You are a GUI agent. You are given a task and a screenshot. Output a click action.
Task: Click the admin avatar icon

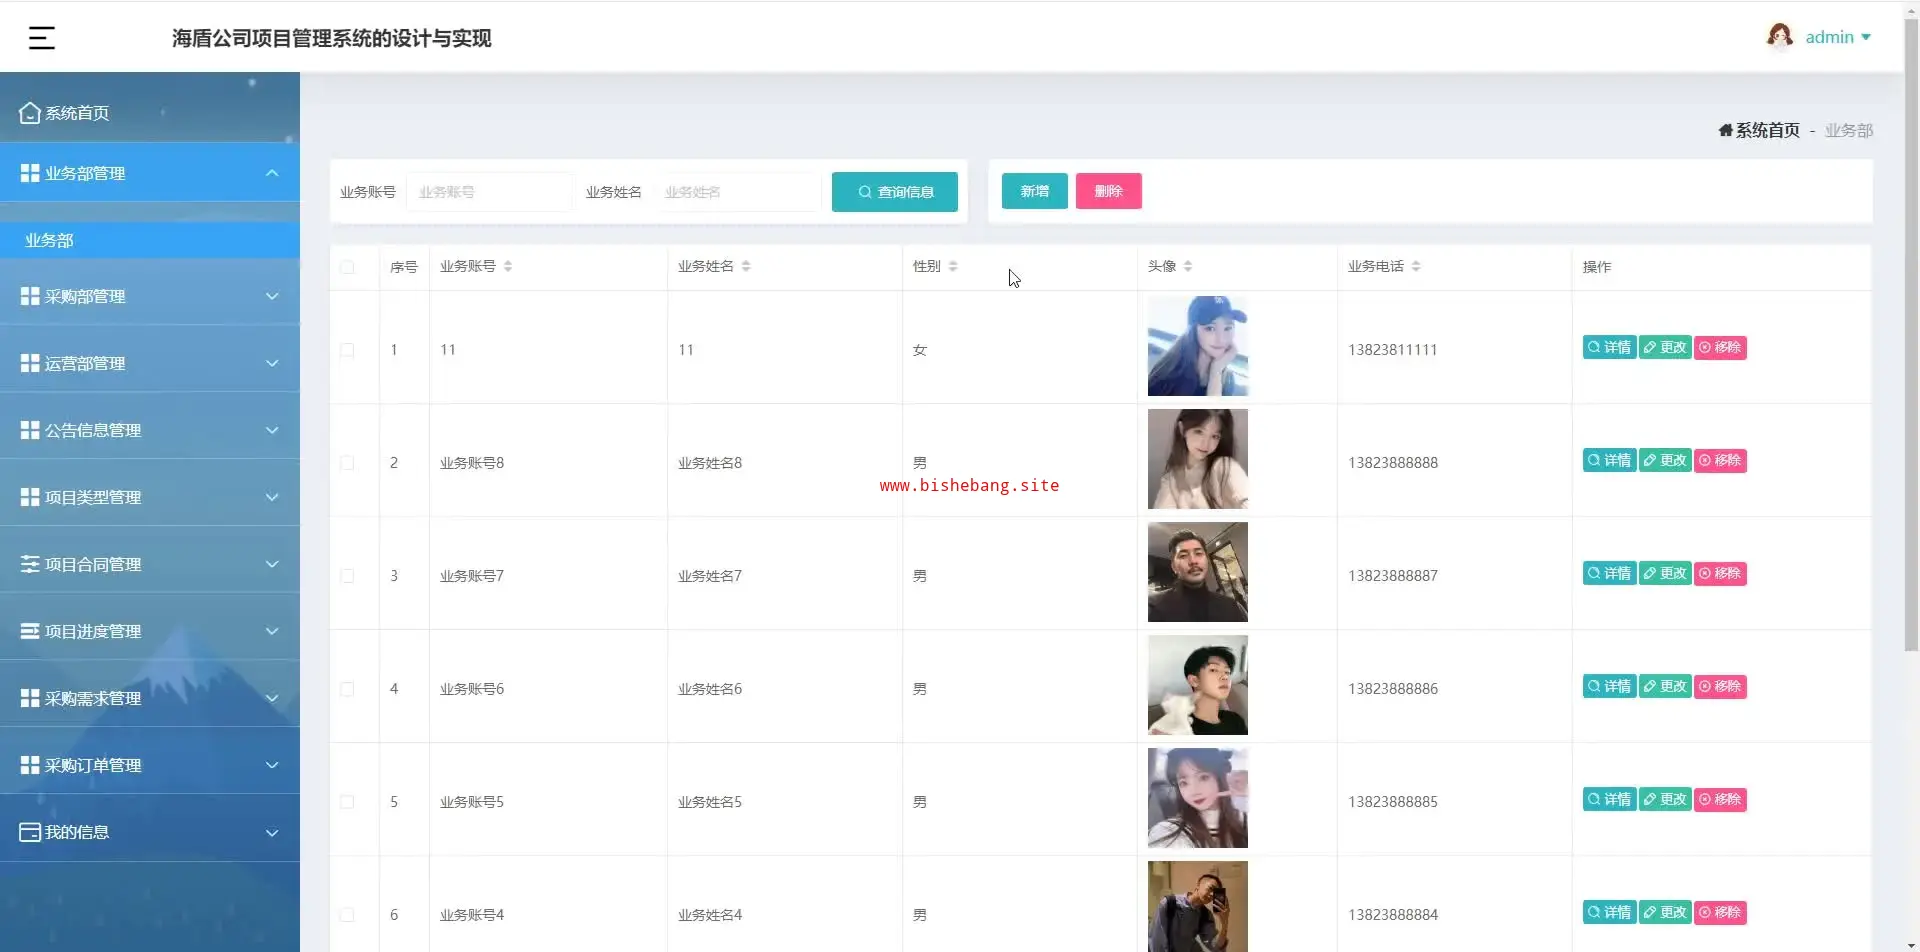coord(1779,37)
